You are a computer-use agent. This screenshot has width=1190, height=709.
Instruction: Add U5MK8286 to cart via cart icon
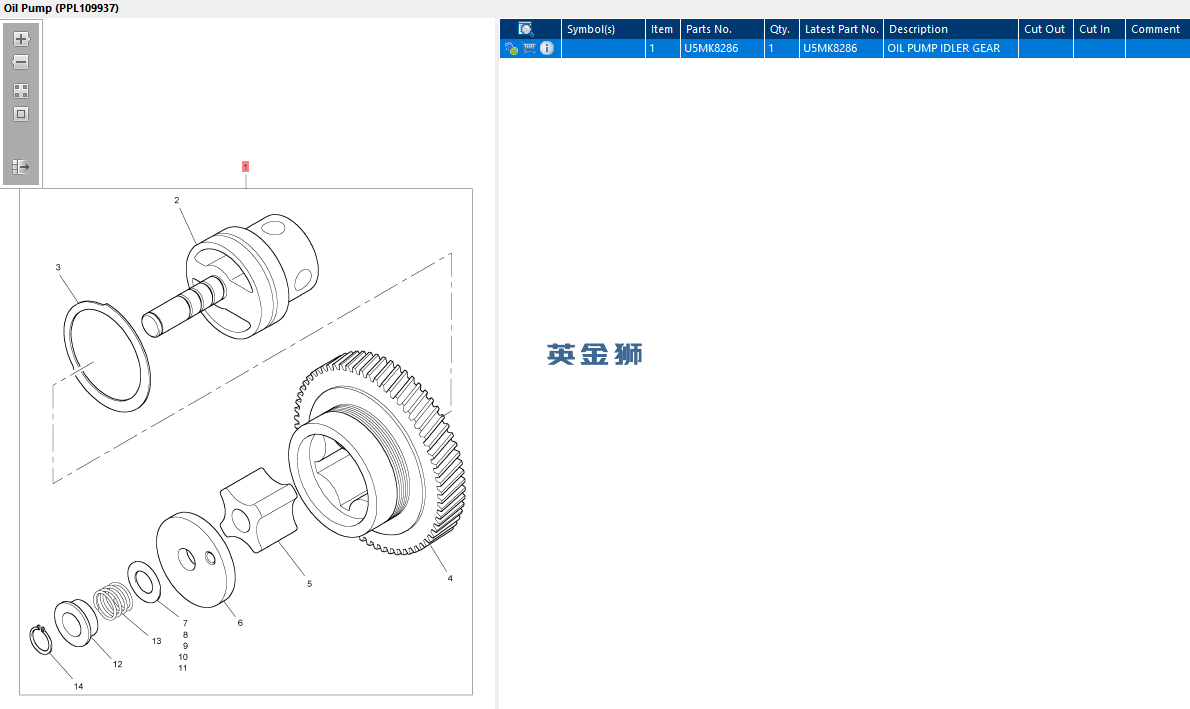pos(530,48)
